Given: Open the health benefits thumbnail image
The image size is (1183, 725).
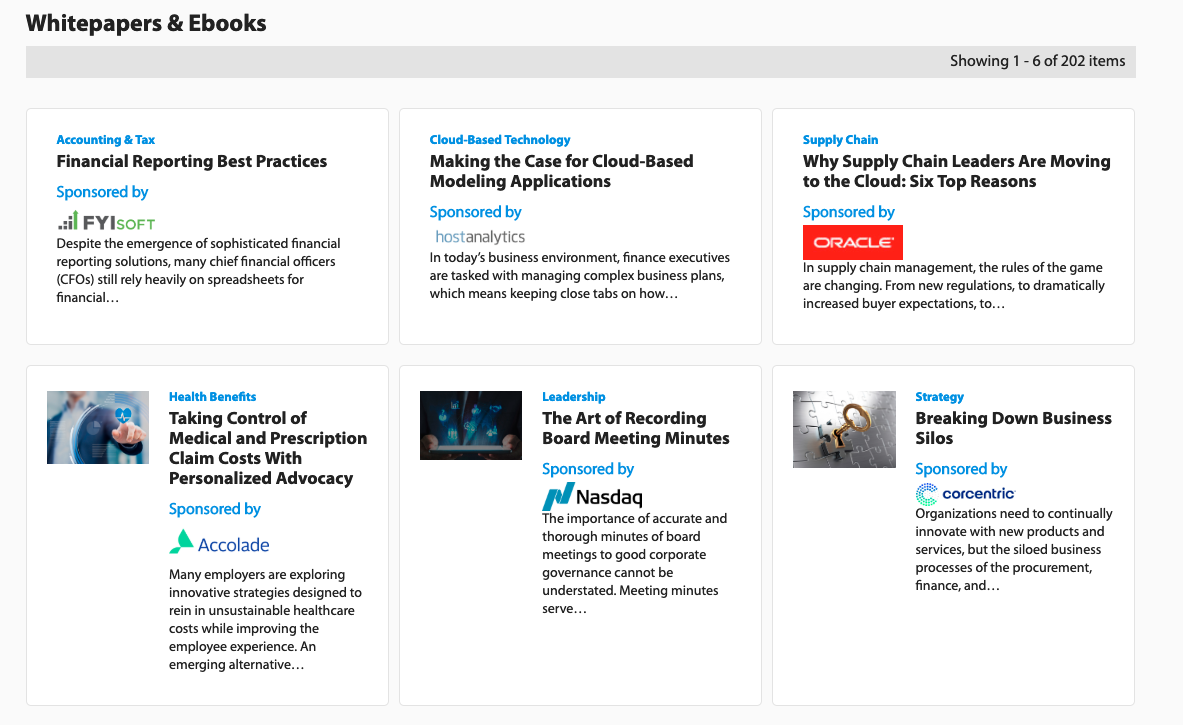Looking at the screenshot, I should tap(98, 427).
